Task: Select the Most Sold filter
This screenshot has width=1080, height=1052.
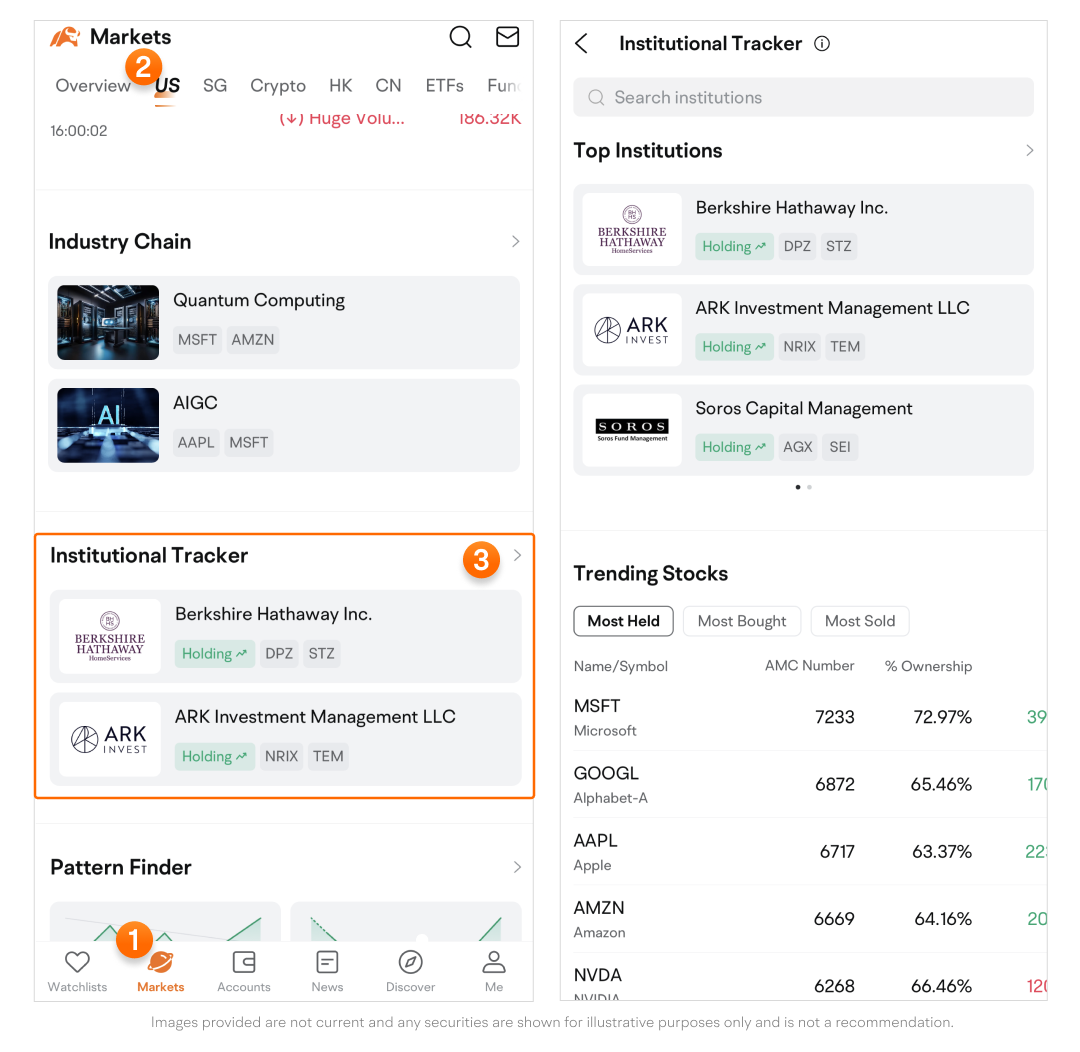Action: click(x=859, y=621)
